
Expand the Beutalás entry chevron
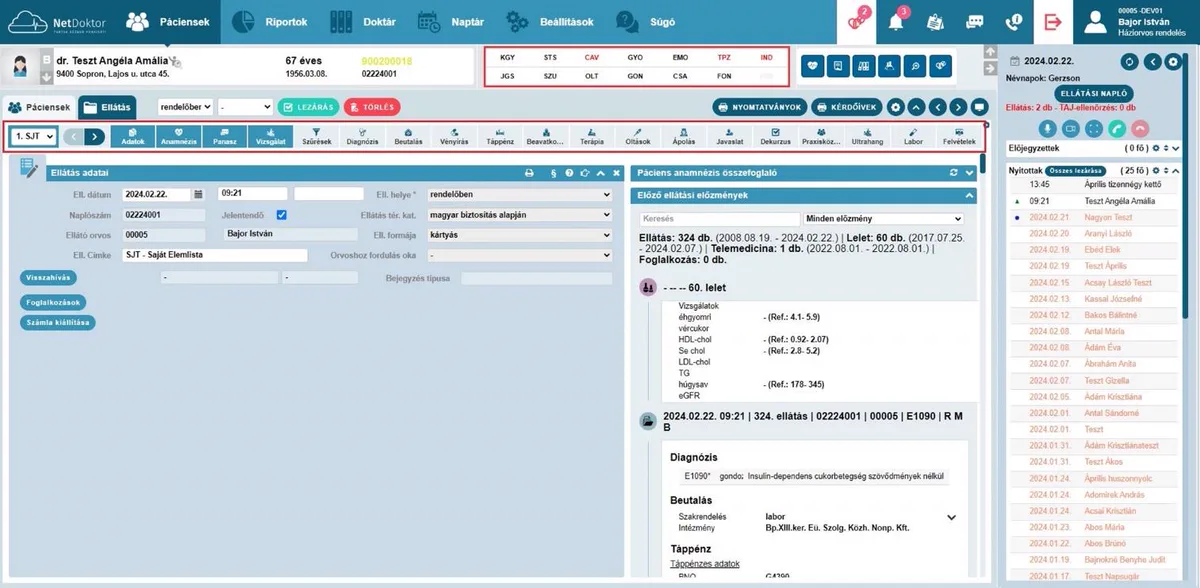pyautogui.click(x=951, y=517)
